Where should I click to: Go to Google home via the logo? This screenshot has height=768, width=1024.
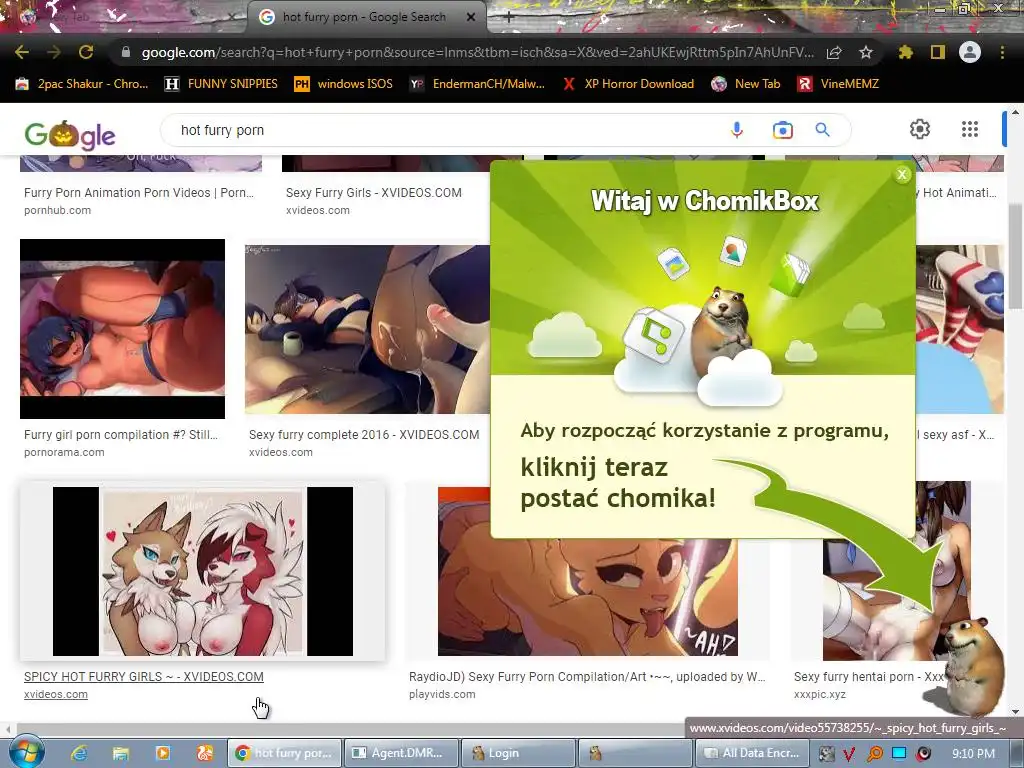[70, 135]
